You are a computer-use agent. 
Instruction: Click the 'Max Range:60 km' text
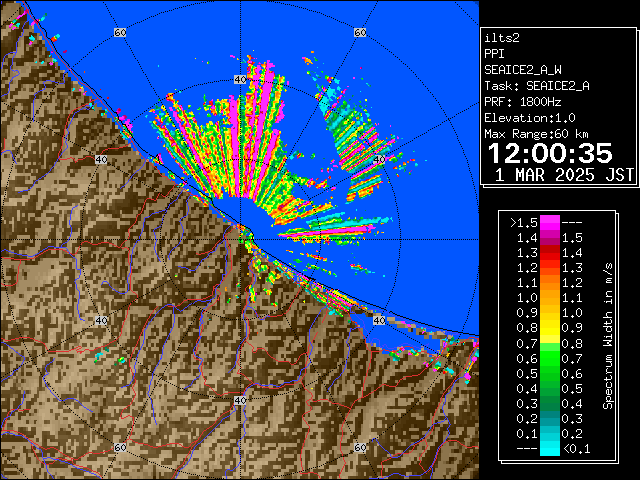click(x=536, y=134)
